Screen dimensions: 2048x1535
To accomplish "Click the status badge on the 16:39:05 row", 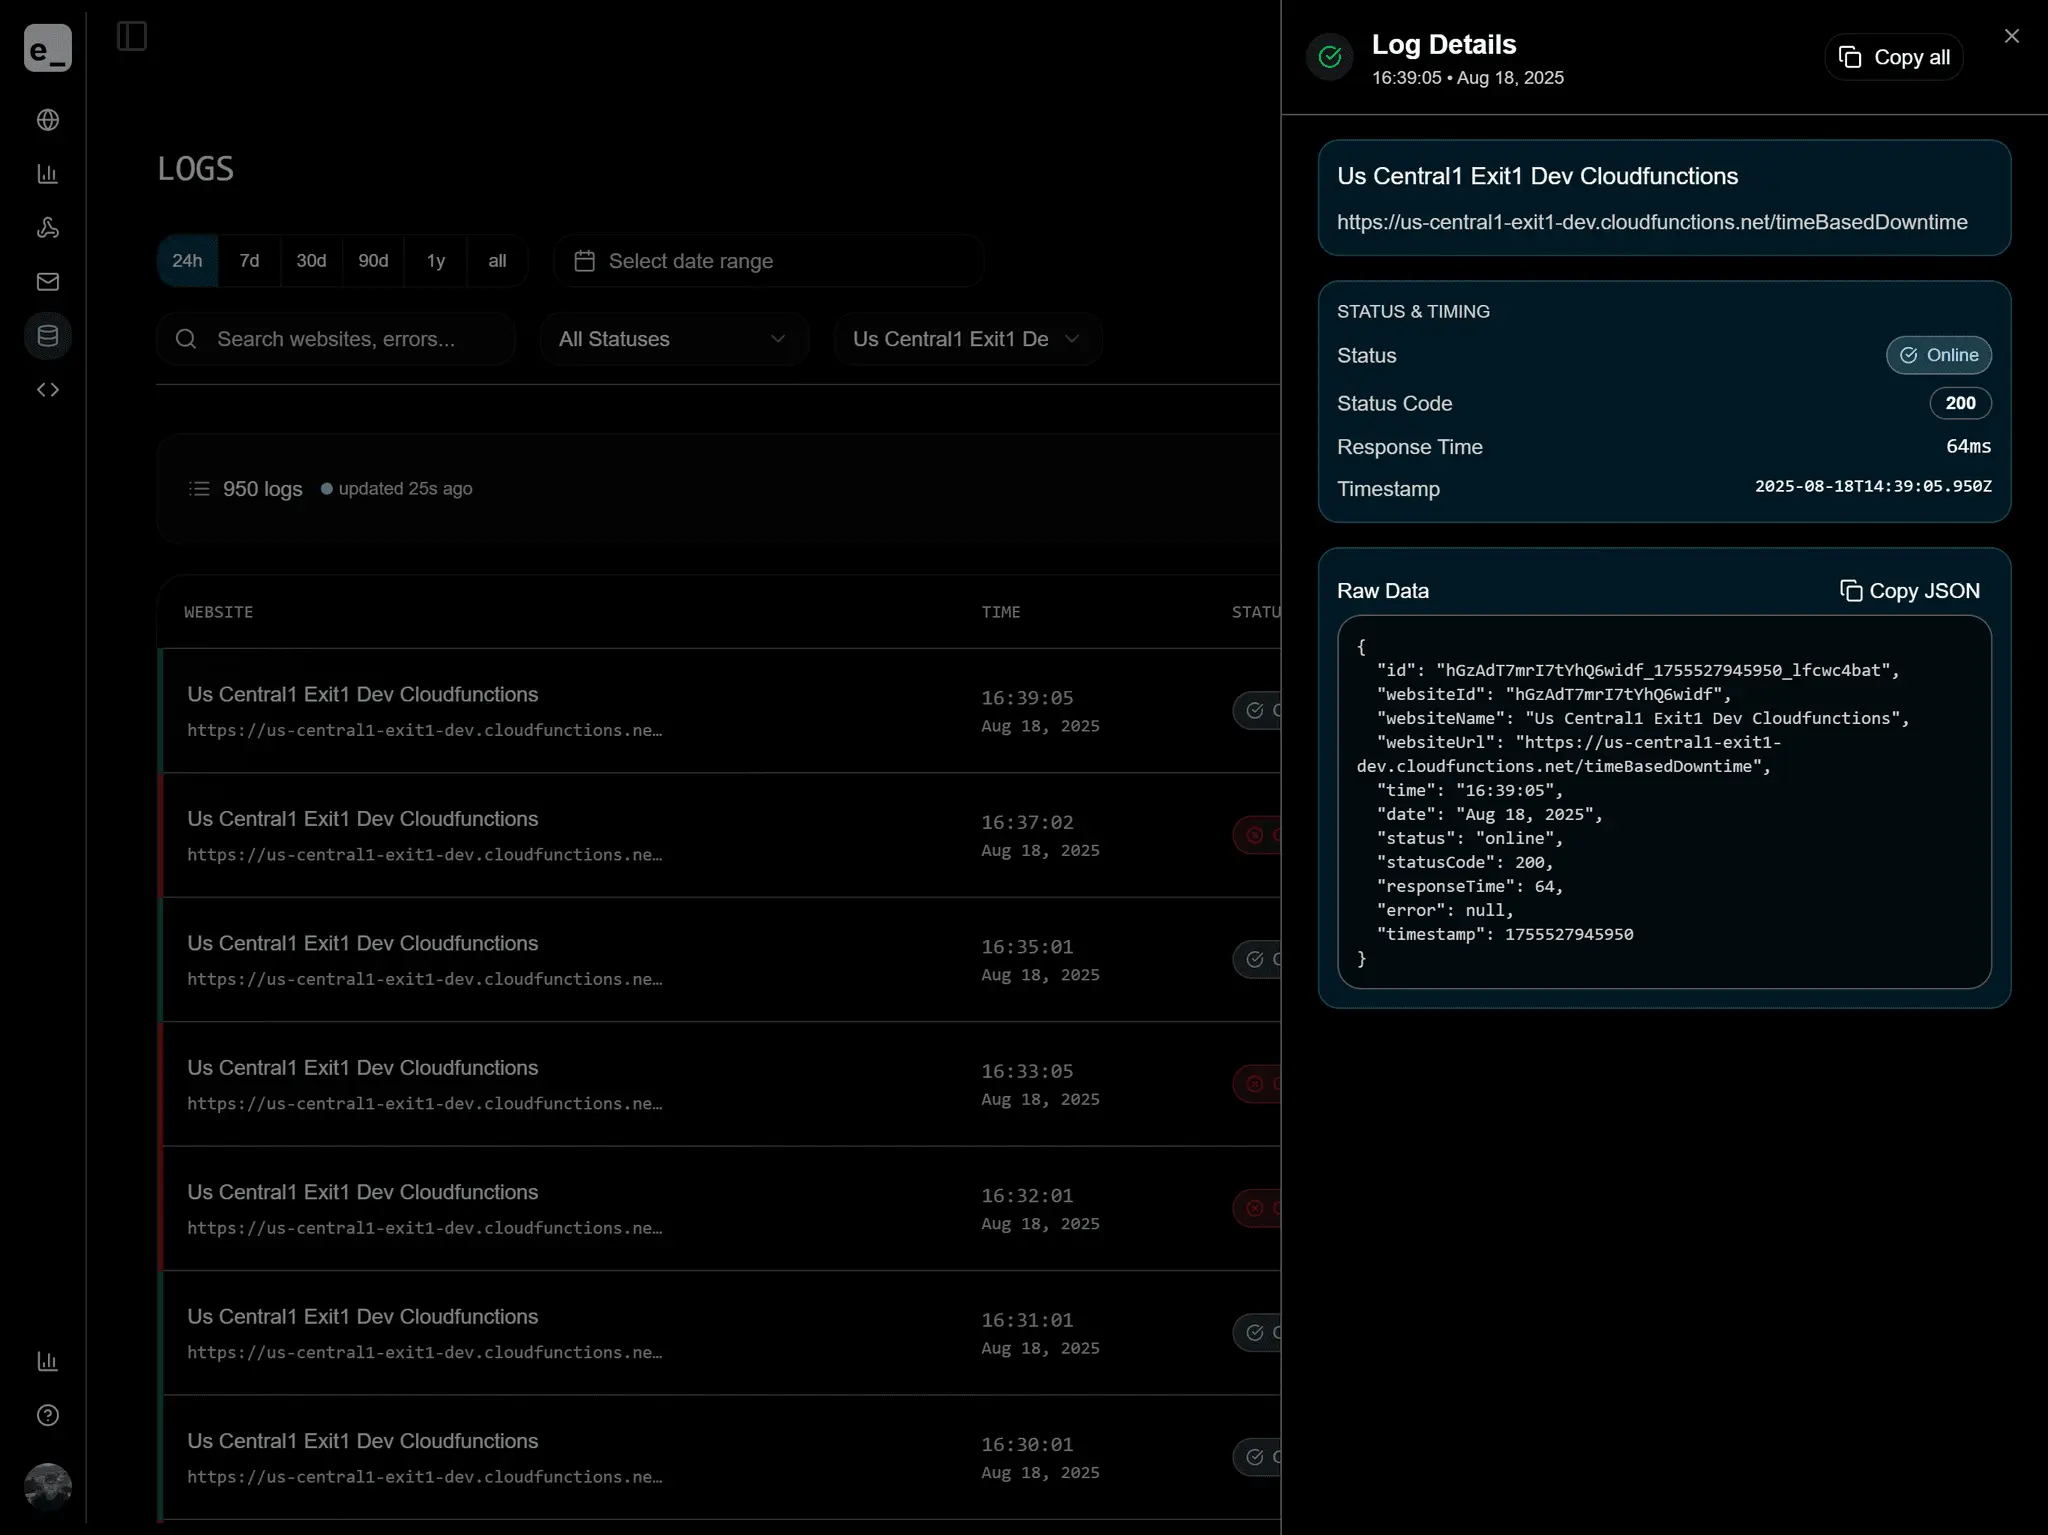I will coord(1257,711).
